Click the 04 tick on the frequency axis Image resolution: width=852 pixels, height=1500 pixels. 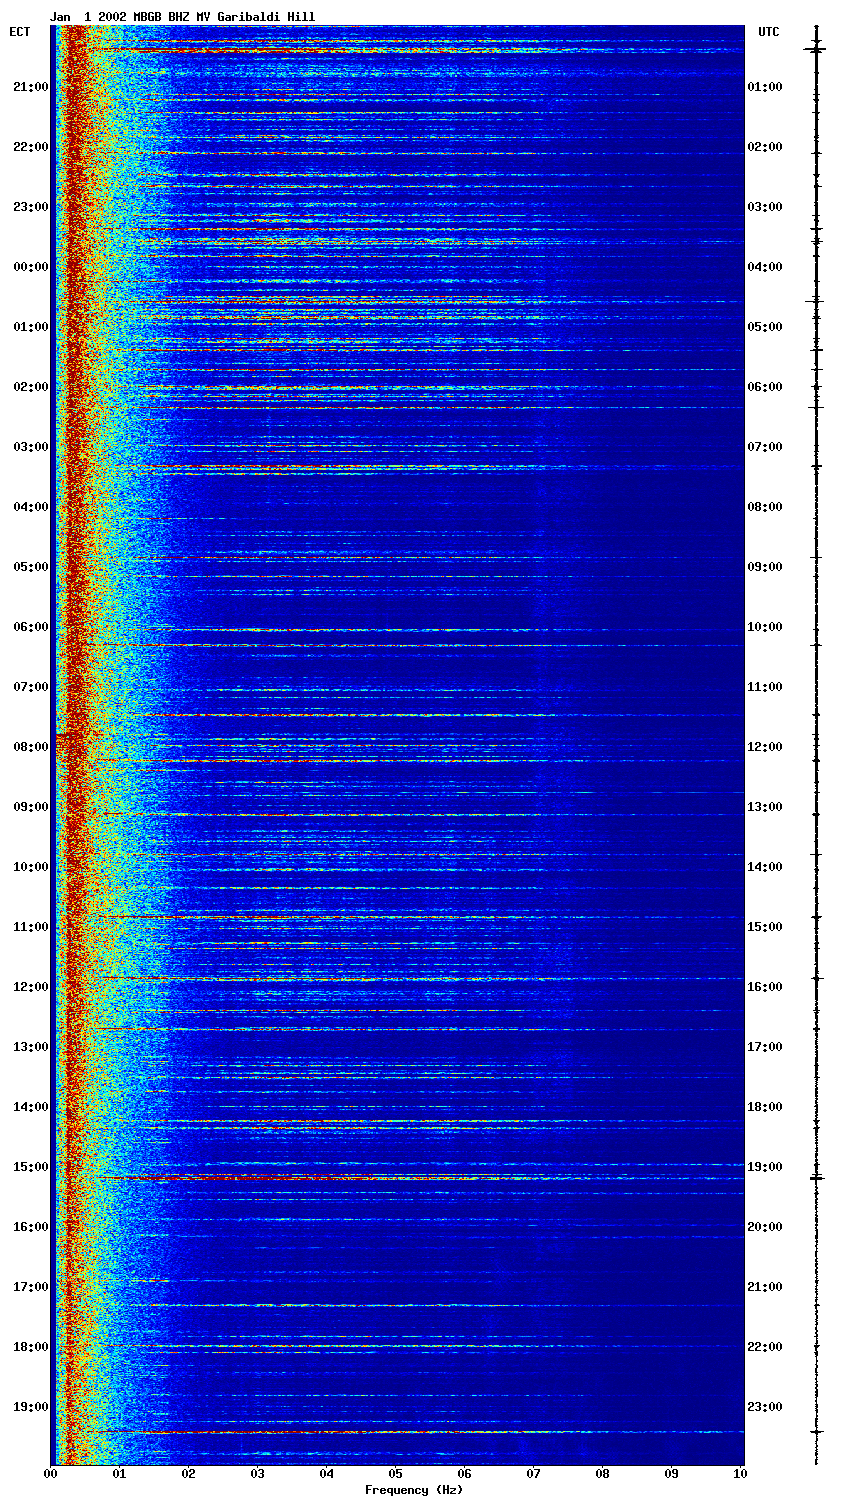(327, 1473)
